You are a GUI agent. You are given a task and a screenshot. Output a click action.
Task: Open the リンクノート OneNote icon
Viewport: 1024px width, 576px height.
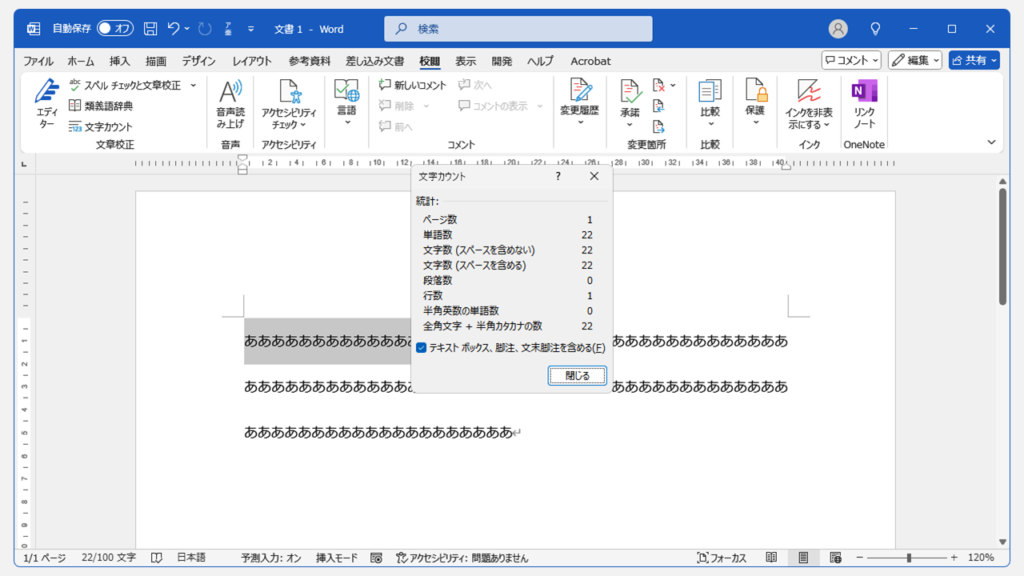point(864,104)
